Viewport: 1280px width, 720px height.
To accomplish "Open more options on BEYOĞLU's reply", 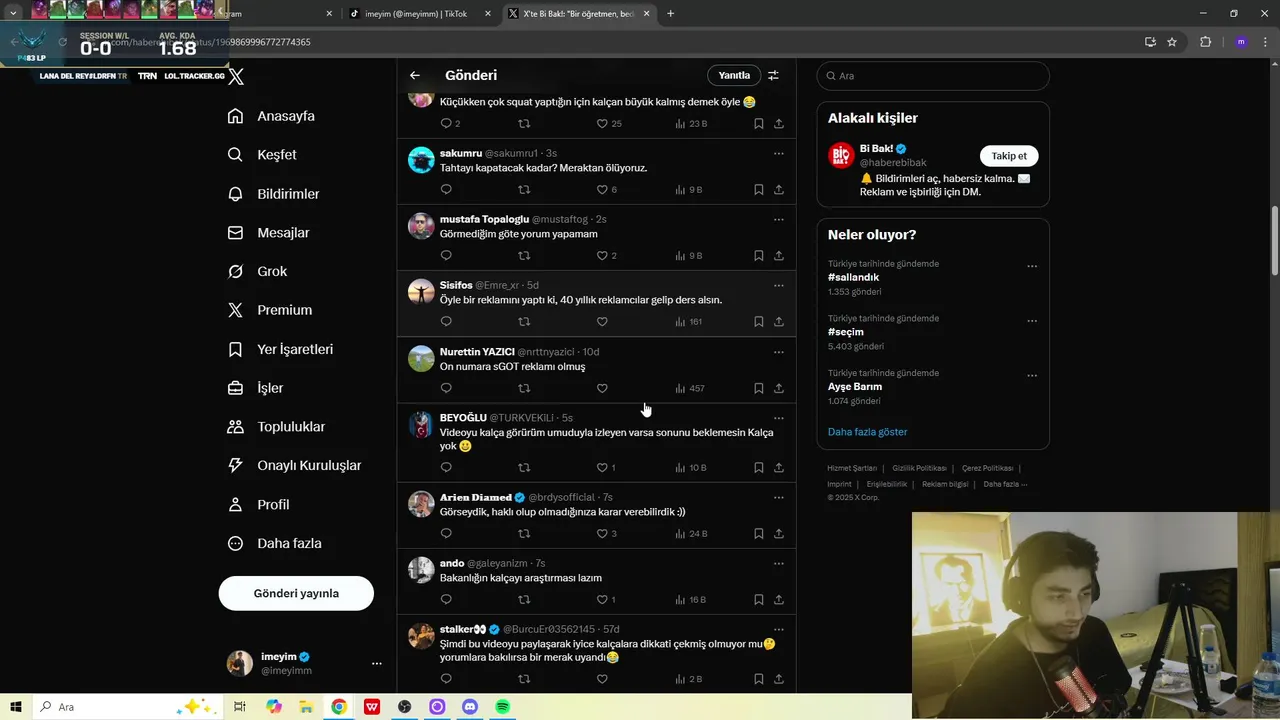I will click(x=778, y=418).
